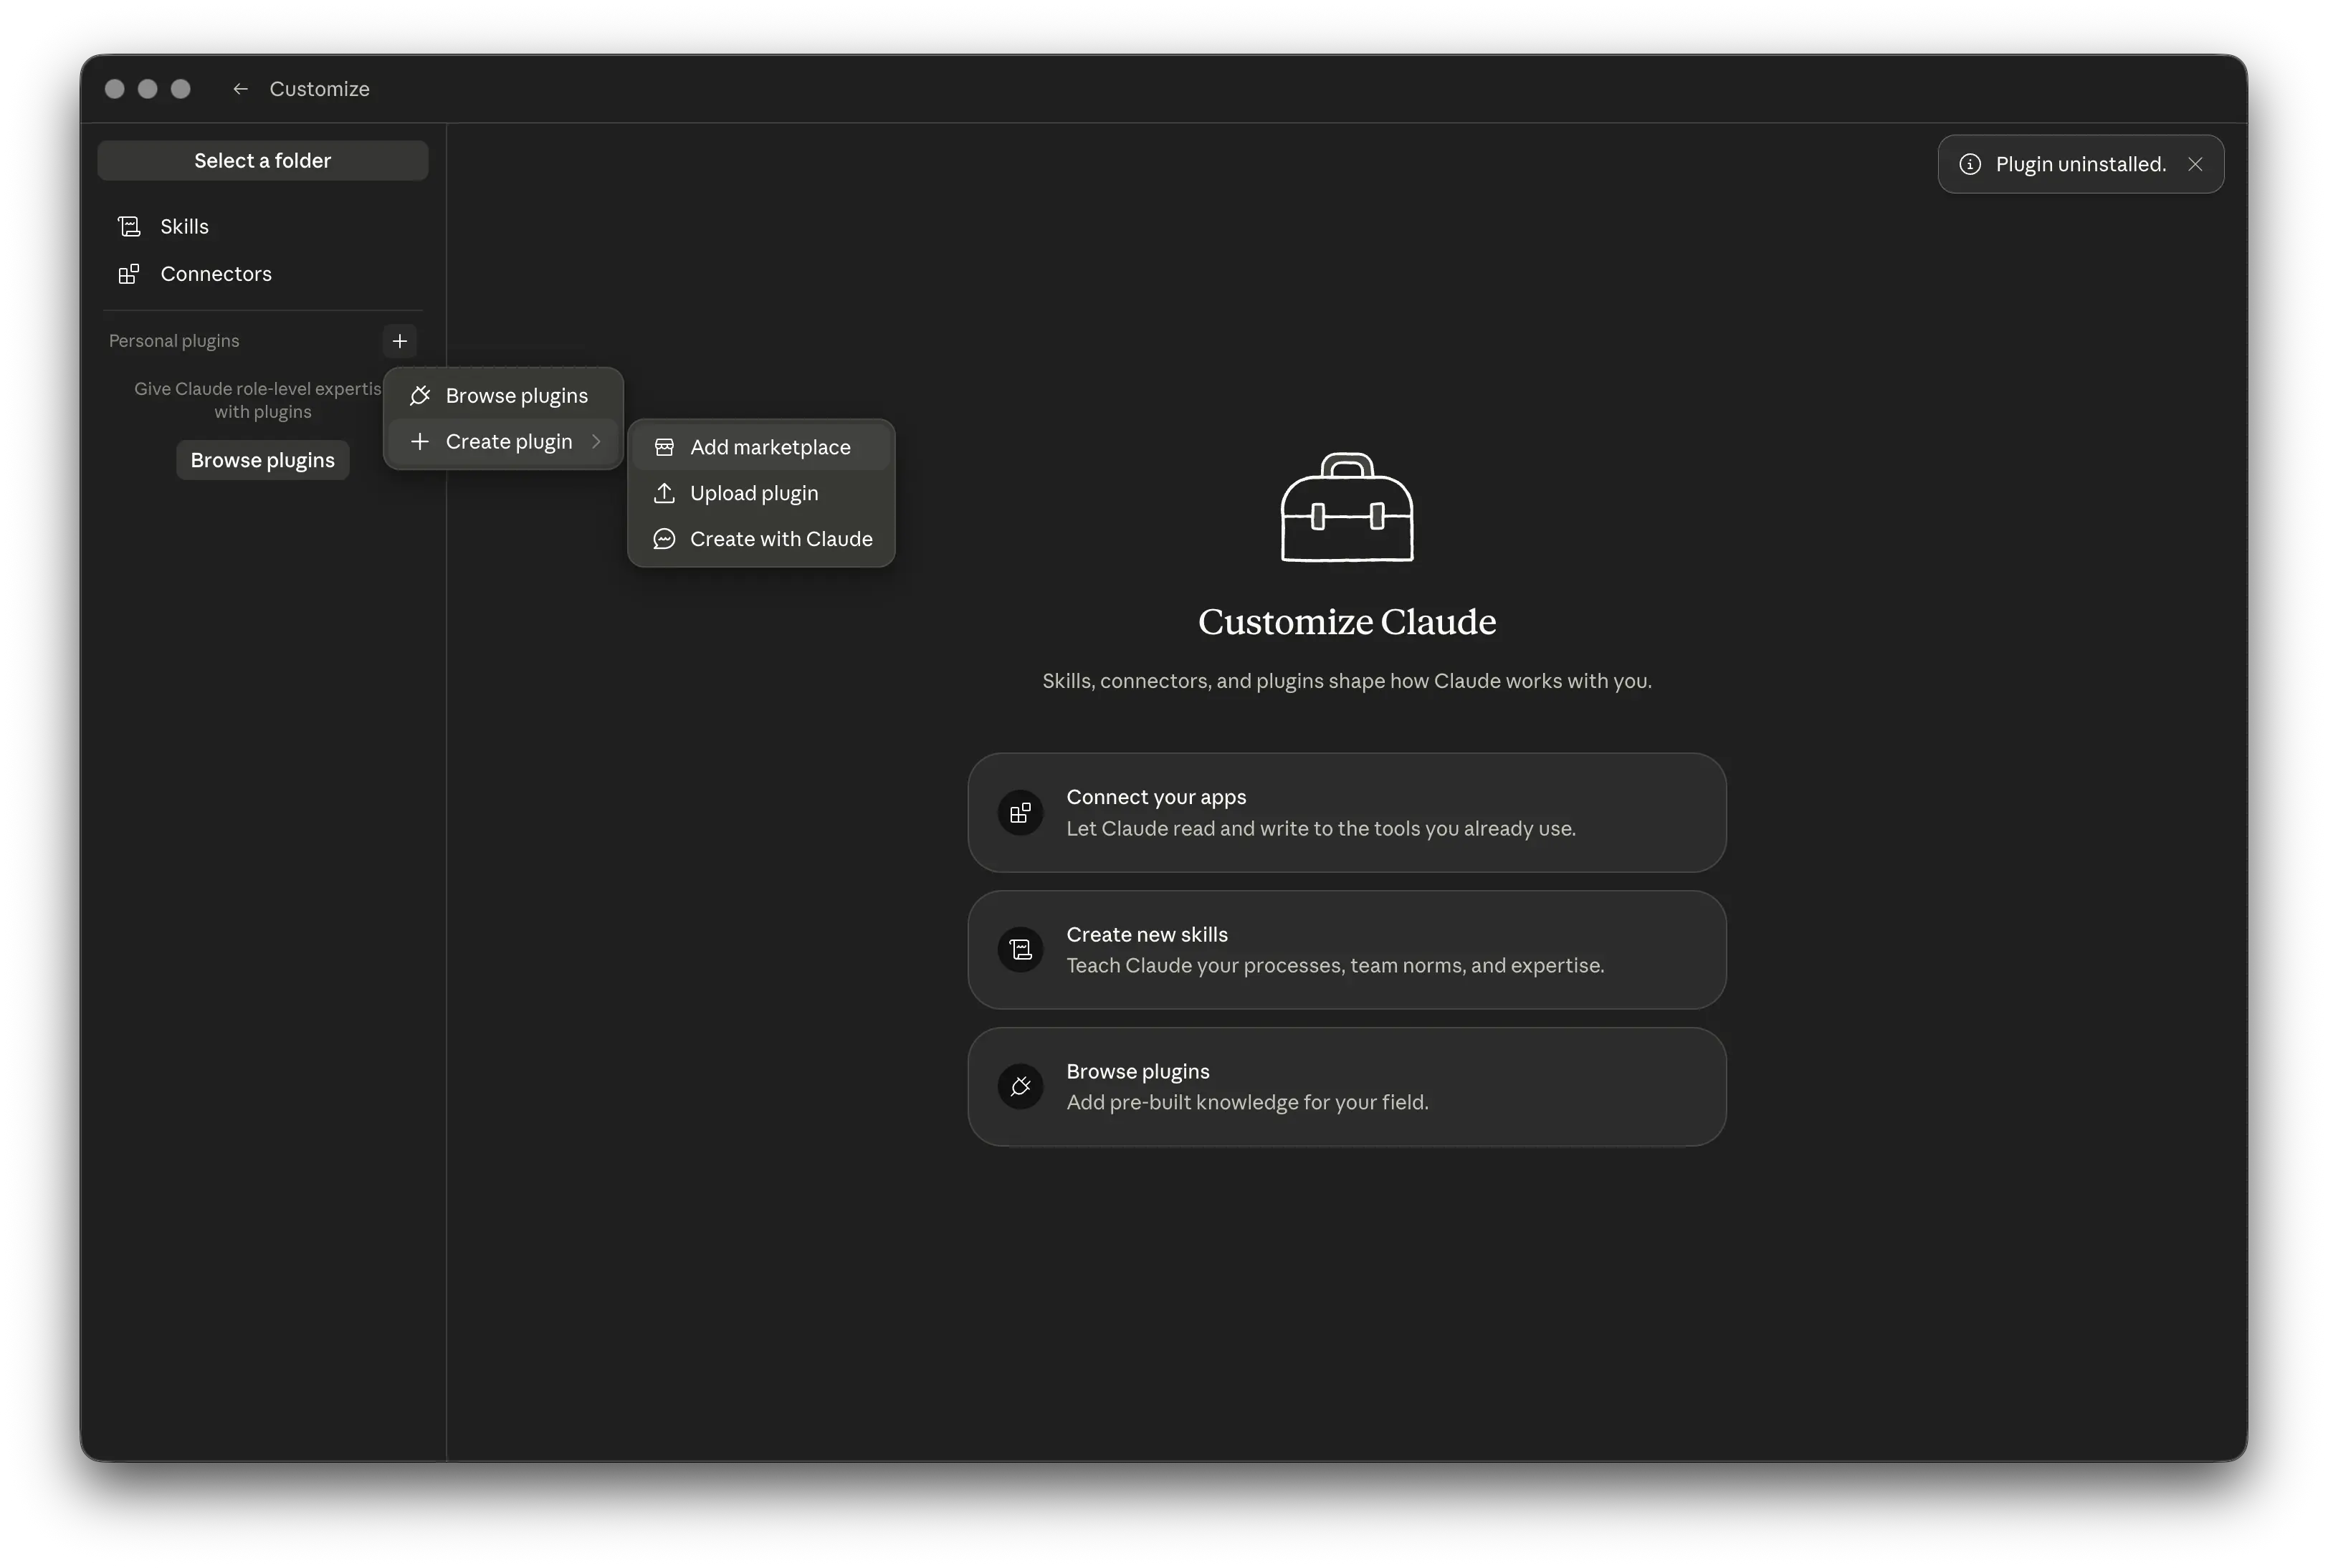Click the red close window traffic light

115,89
